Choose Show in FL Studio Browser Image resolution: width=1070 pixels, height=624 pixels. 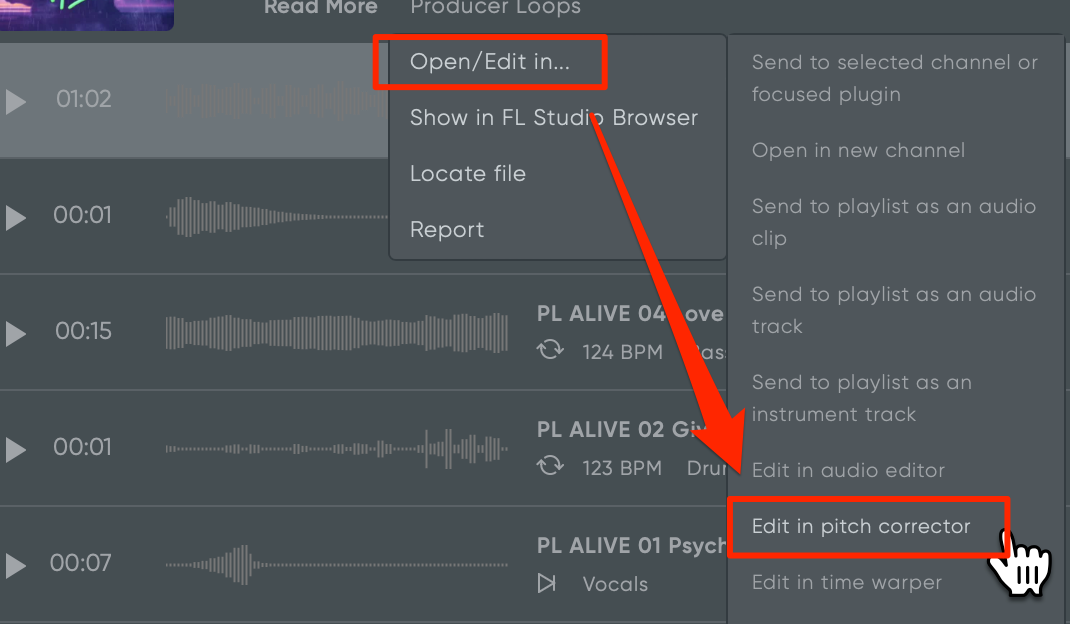pos(553,117)
